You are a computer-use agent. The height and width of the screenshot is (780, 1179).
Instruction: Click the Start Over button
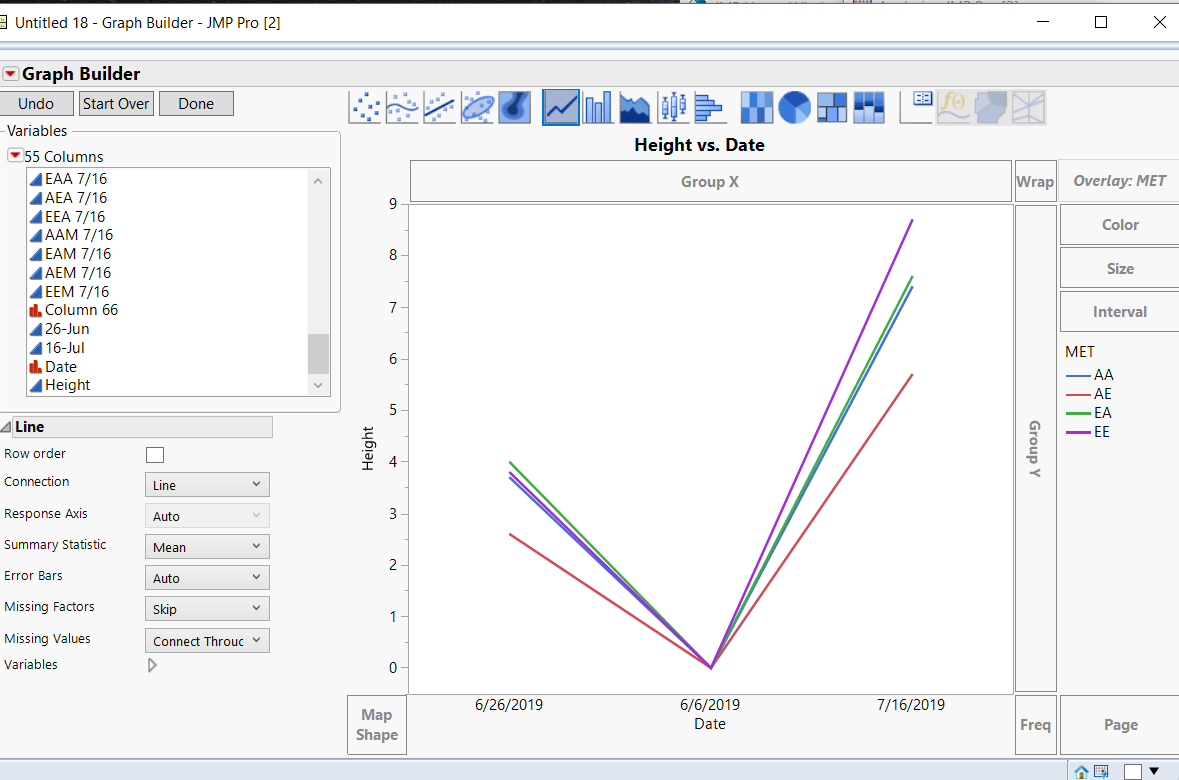(116, 104)
